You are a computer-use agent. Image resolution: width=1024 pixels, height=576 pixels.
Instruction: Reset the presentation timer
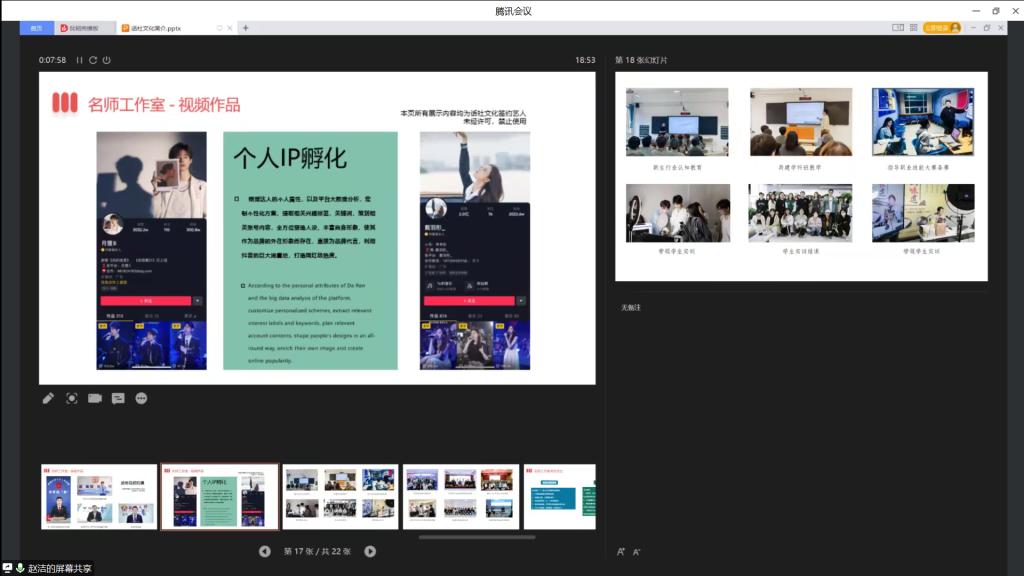[93, 60]
